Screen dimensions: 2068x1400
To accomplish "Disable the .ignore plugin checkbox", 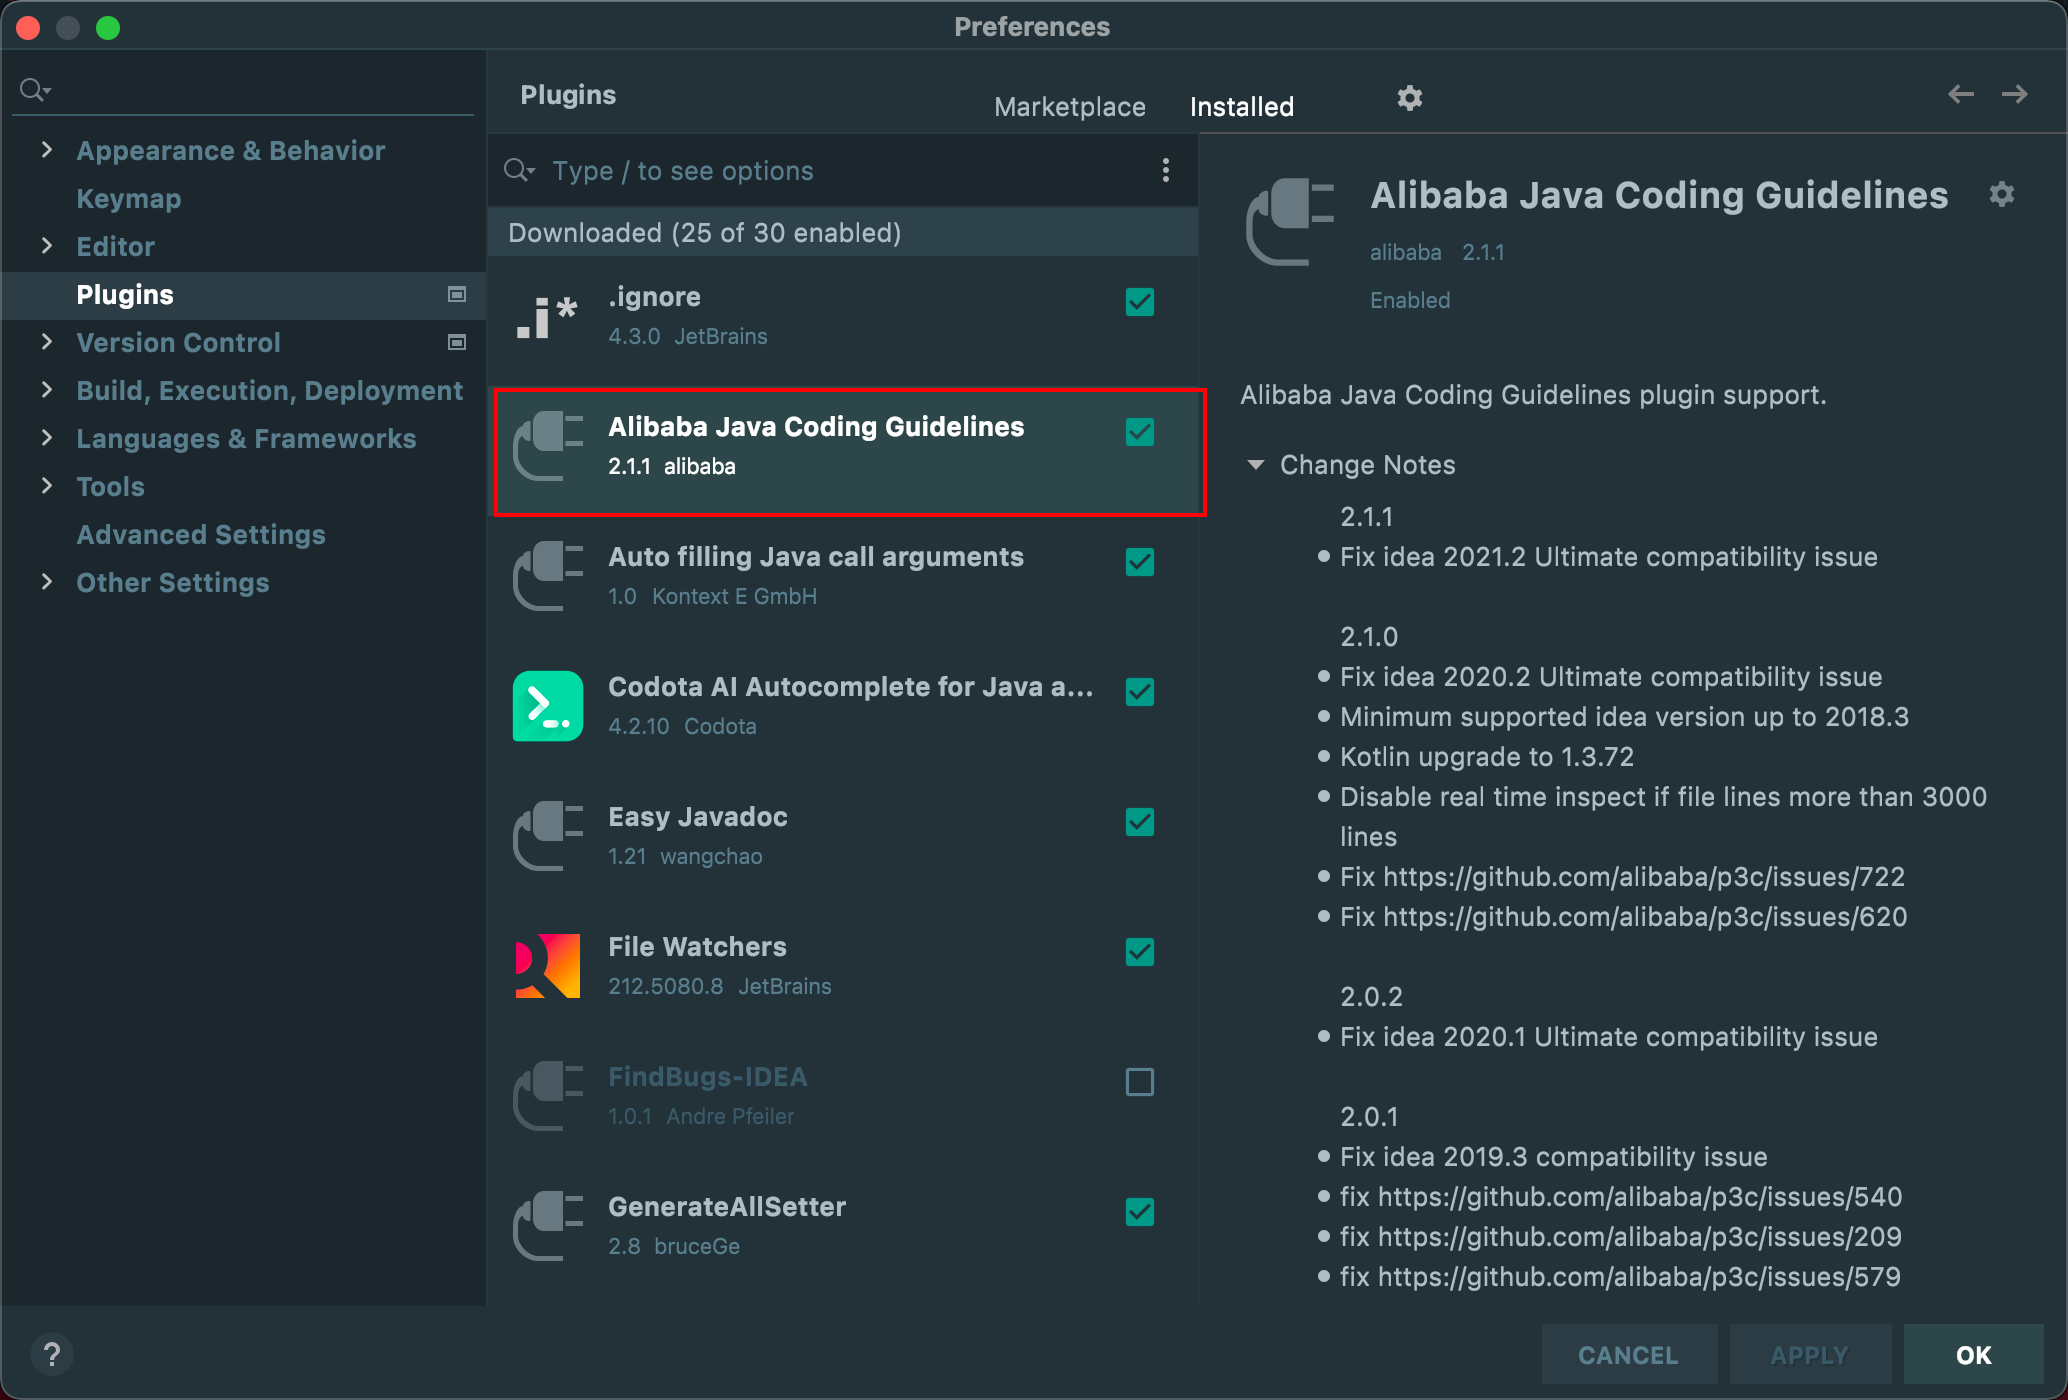I will tap(1139, 302).
